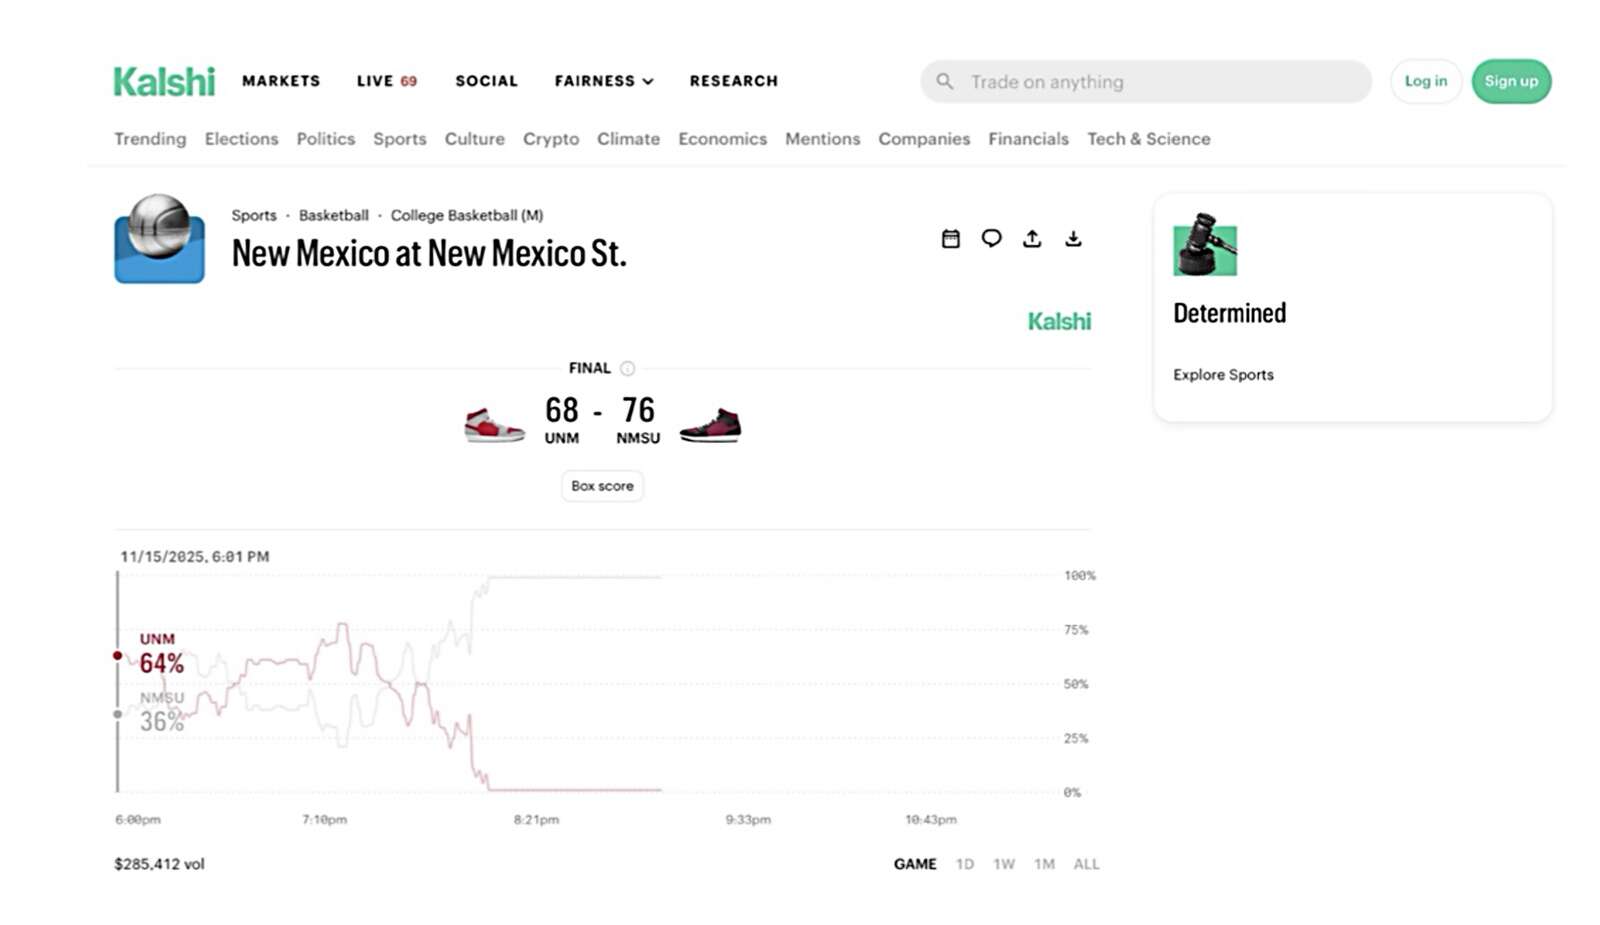This screenshot has width=1600, height=925.
Task: Select the Climate category
Action: (628, 139)
